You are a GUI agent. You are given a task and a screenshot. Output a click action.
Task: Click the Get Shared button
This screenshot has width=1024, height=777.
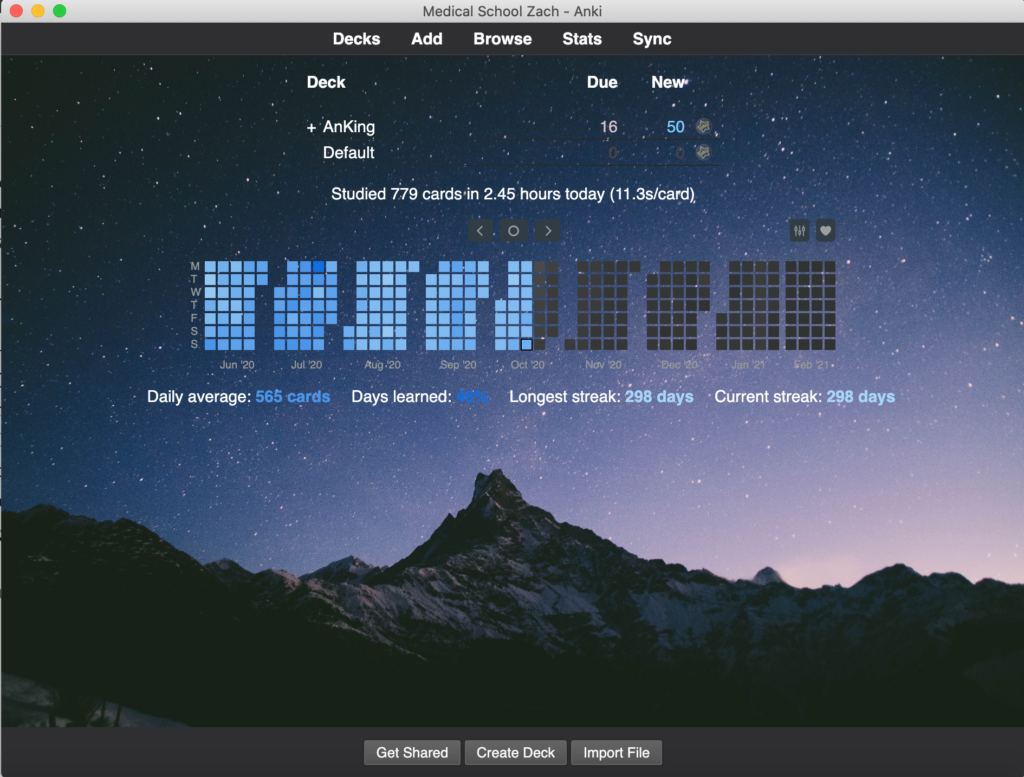tap(412, 752)
